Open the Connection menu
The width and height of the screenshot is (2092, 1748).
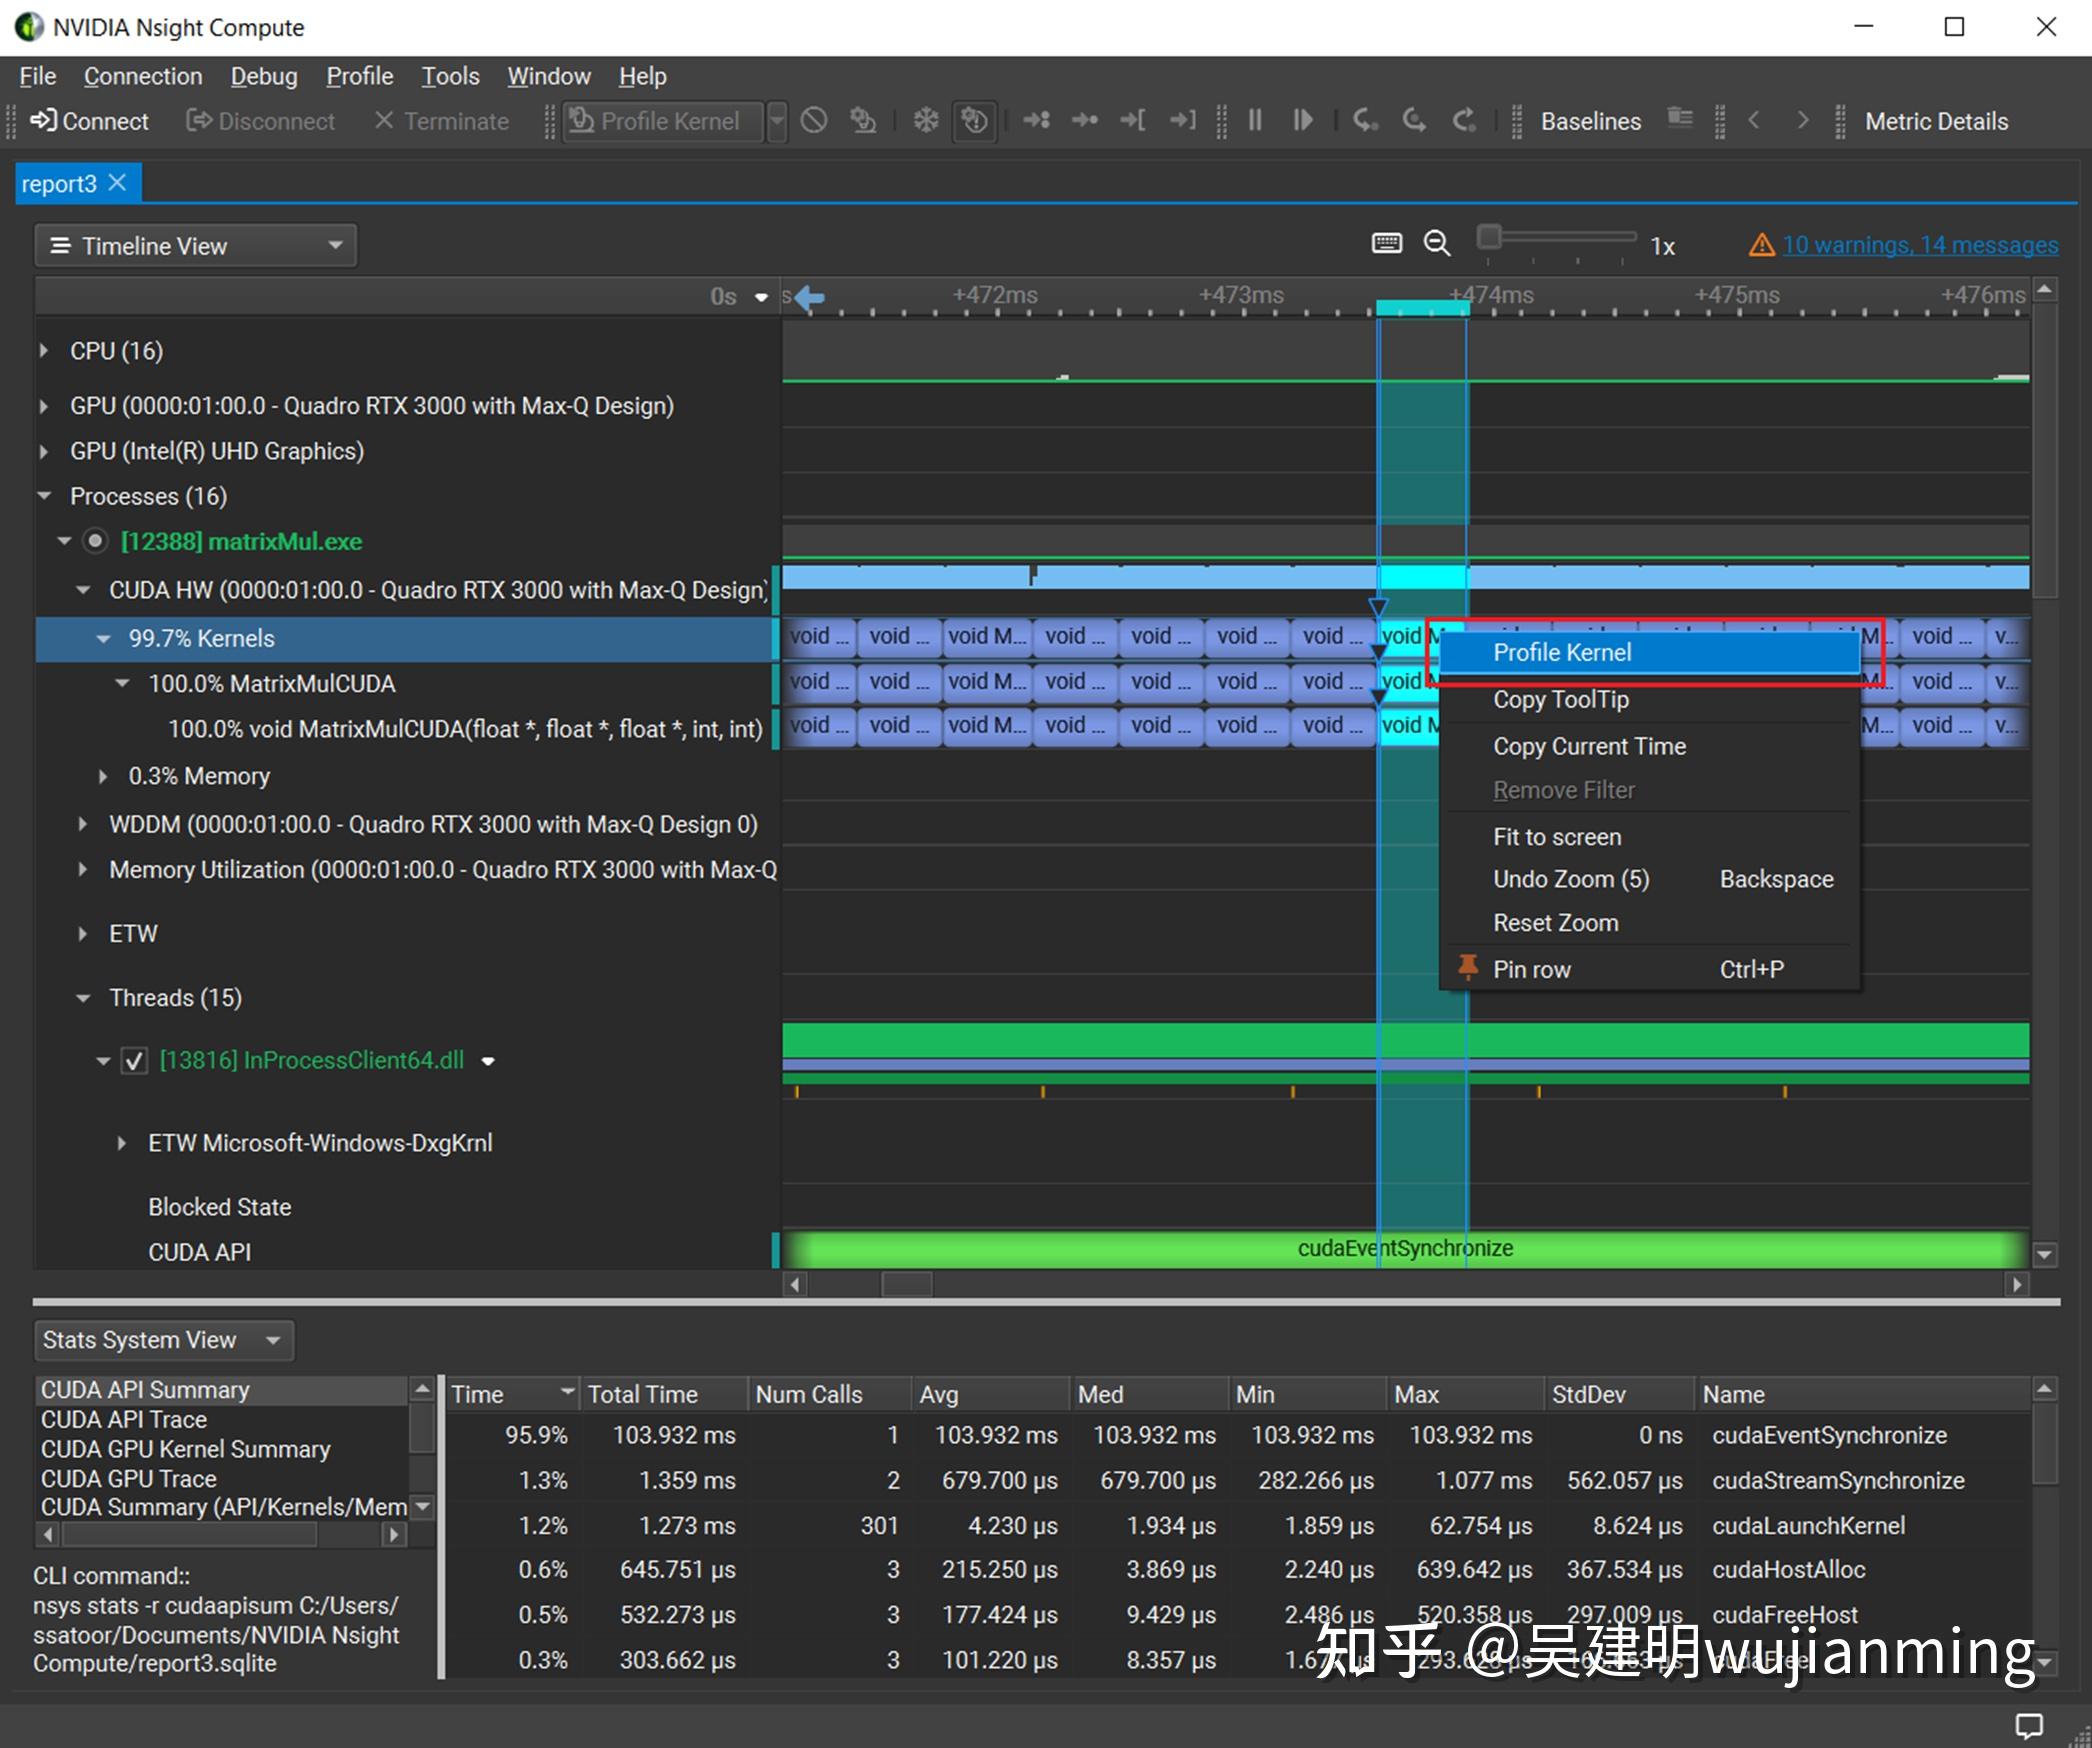(143, 76)
